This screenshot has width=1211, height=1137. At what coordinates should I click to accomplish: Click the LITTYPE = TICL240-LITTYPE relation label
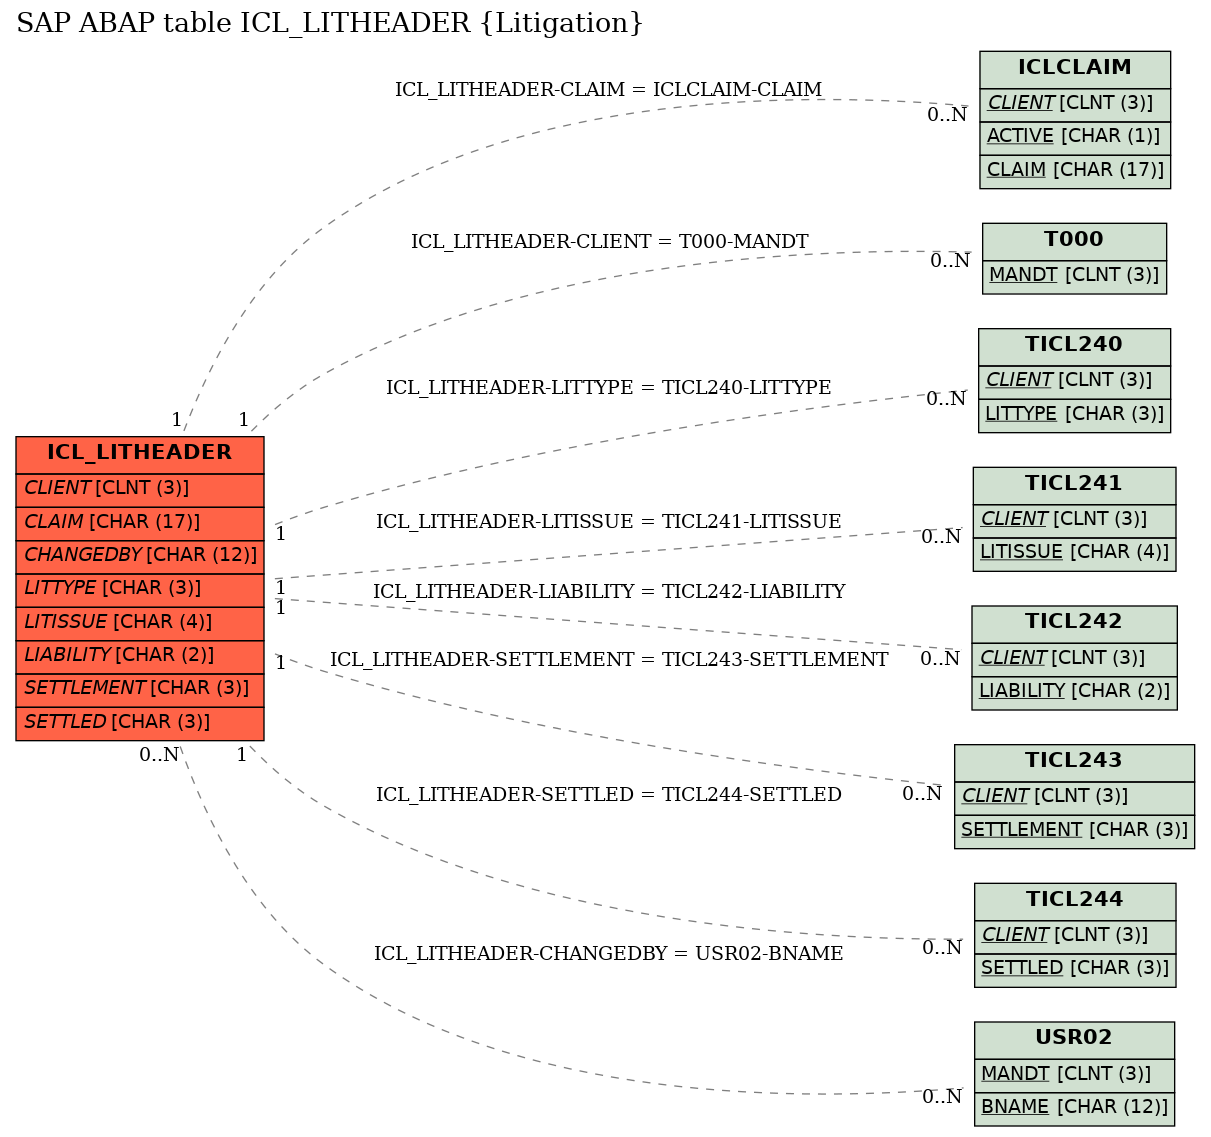coord(608,388)
